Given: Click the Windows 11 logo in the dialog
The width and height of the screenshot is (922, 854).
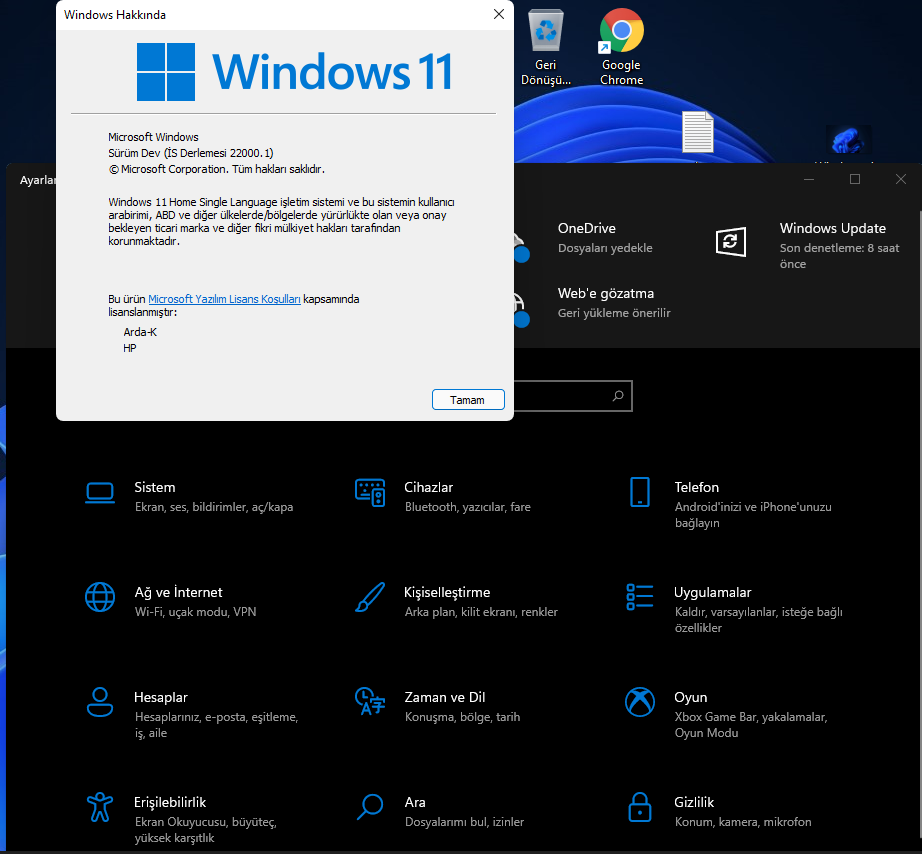Looking at the screenshot, I should 295,72.
